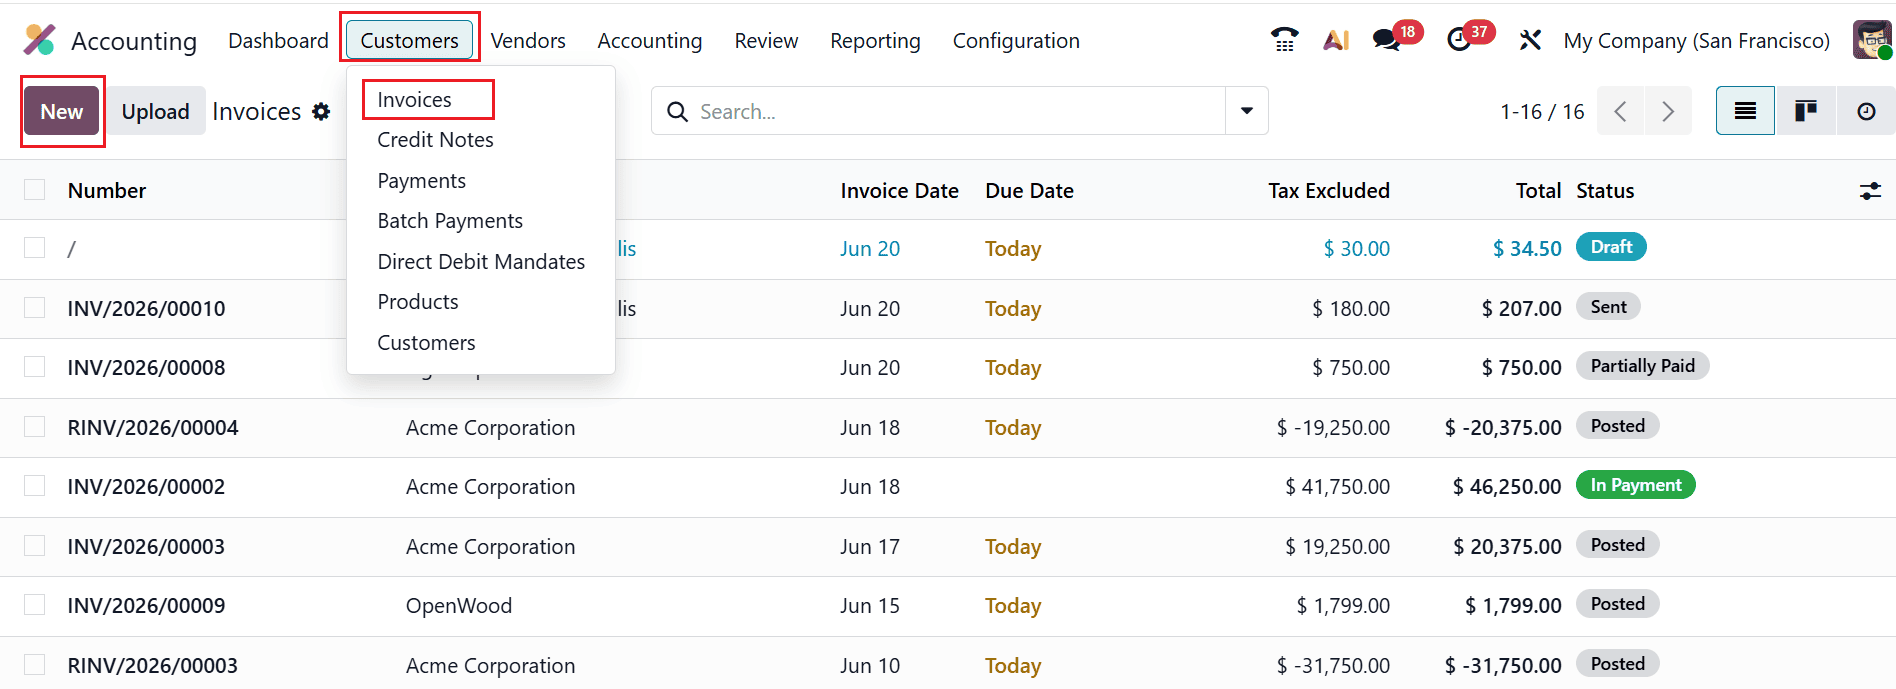Open the user avatar menu
Screen dimensions: 1896x689
pos(1872,40)
